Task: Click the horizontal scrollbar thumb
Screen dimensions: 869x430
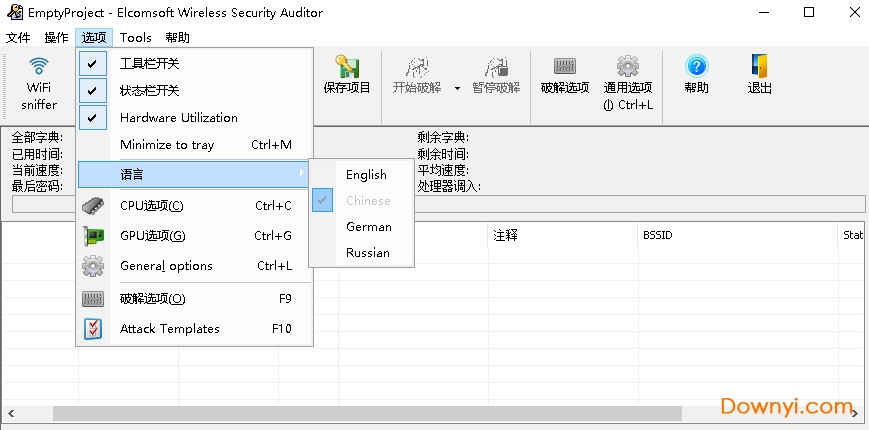Action: (367, 413)
